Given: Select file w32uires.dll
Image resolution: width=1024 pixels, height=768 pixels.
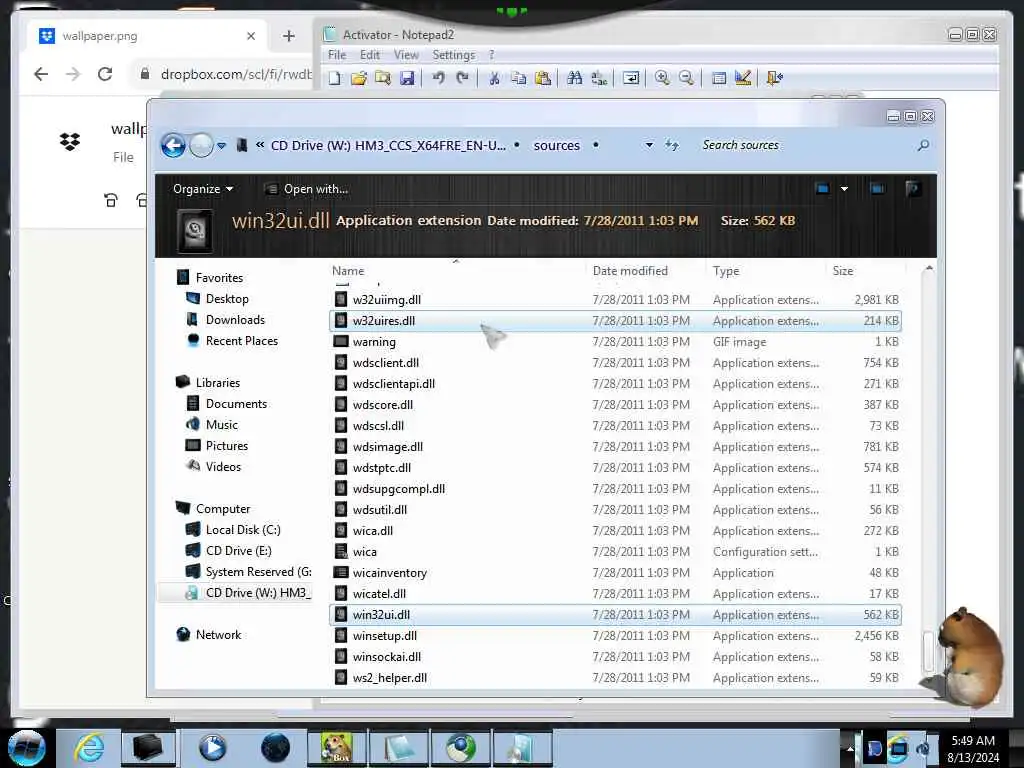Looking at the screenshot, I should [x=615, y=321].
